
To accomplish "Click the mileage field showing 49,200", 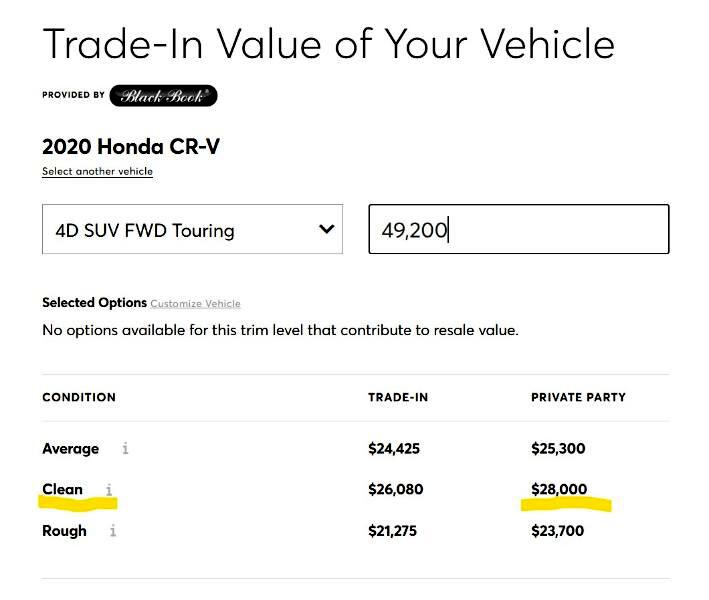I will (x=518, y=230).
